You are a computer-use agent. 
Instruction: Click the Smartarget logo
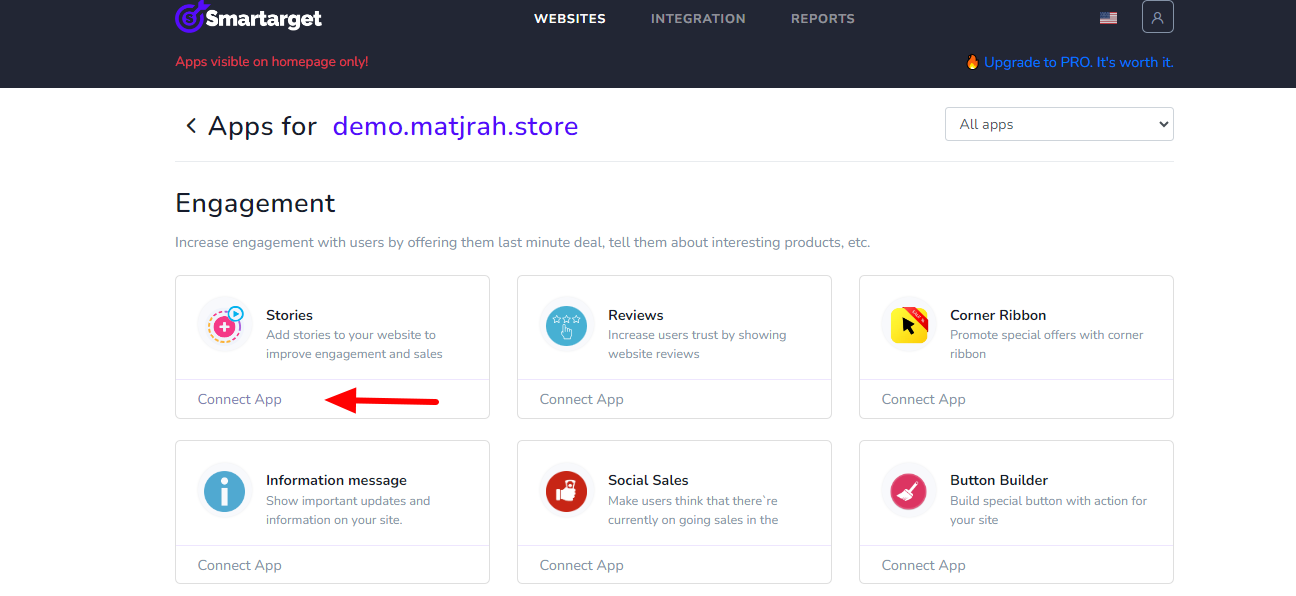[x=248, y=16]
